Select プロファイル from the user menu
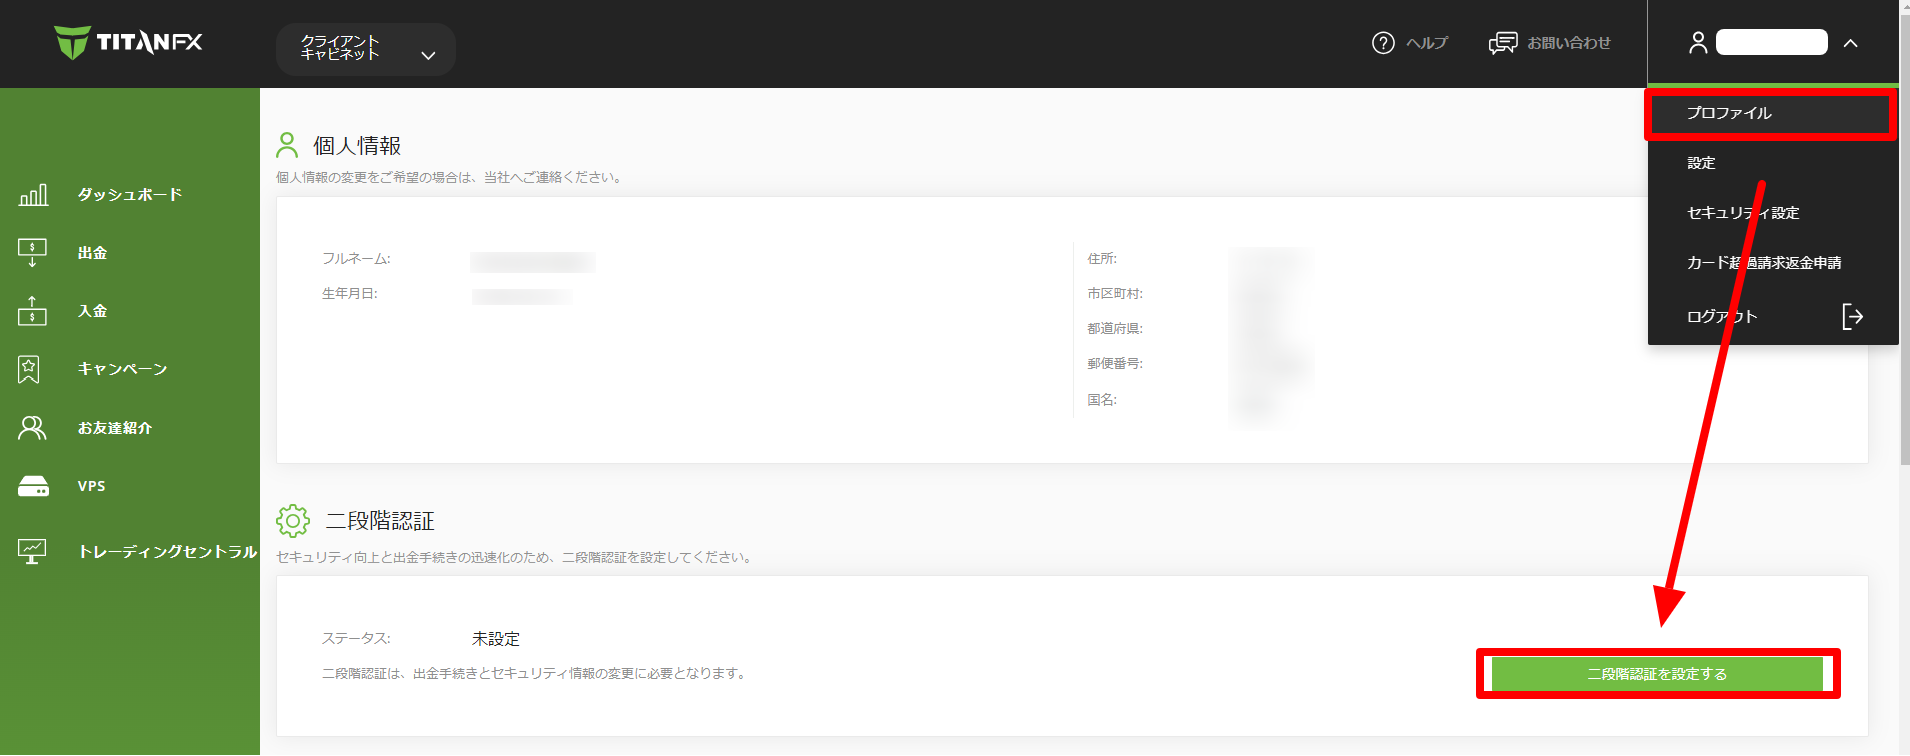Viewport: 1910px width, 756px height. [1729, 113]
